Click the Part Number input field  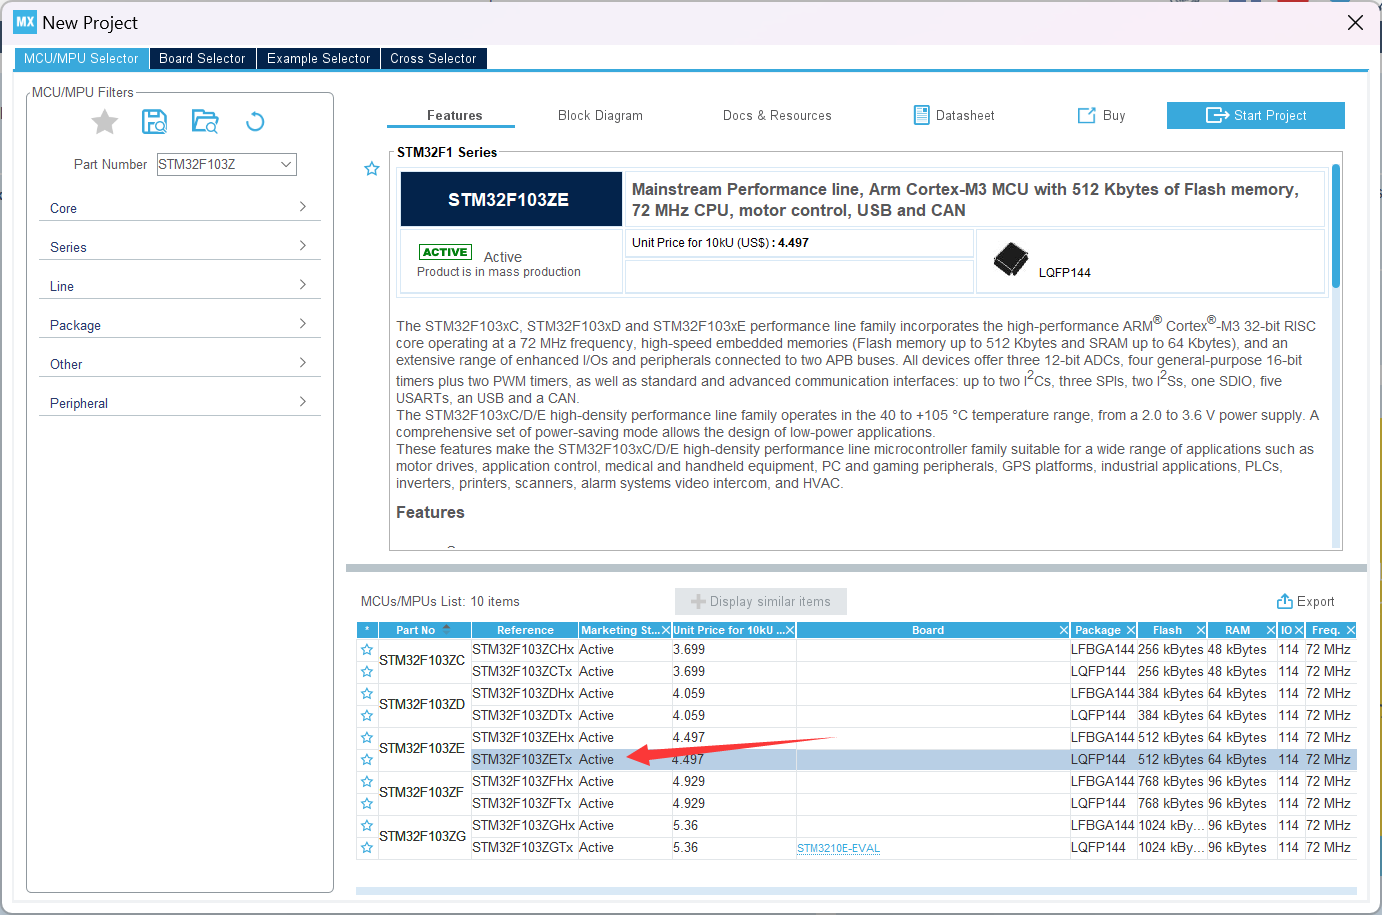217,164
